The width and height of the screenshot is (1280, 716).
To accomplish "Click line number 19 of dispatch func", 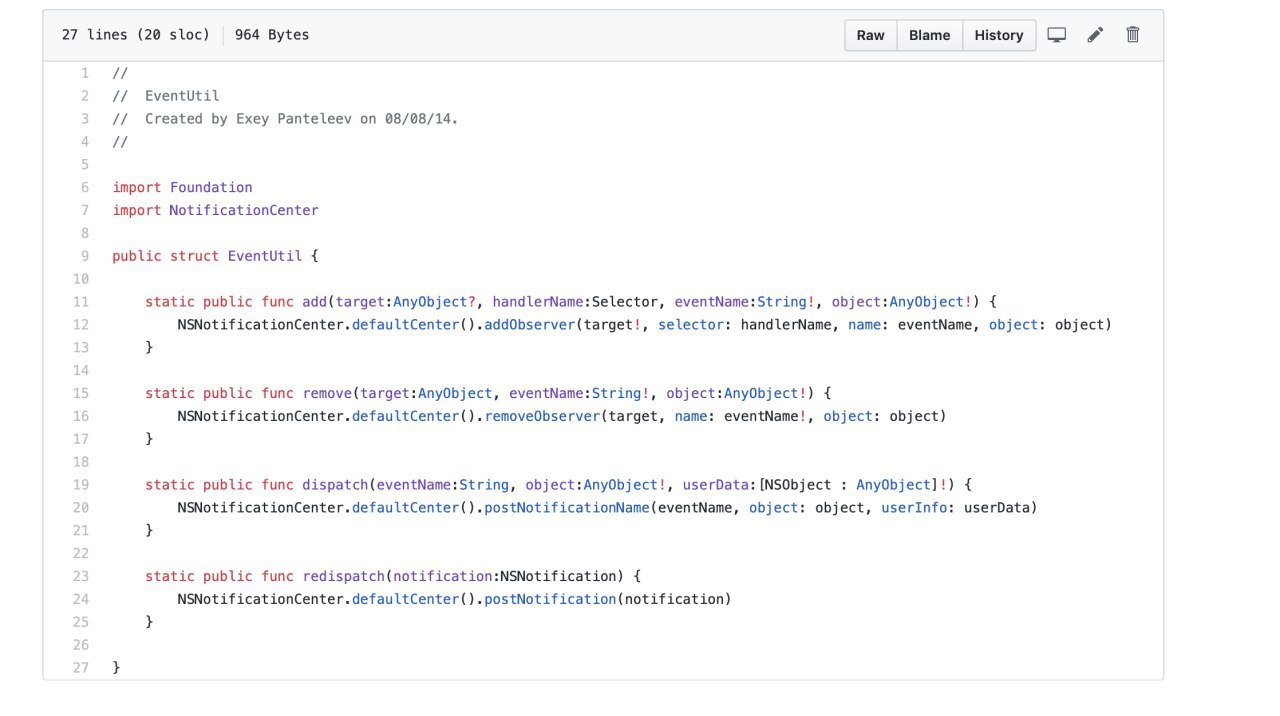I will point(81,485).
